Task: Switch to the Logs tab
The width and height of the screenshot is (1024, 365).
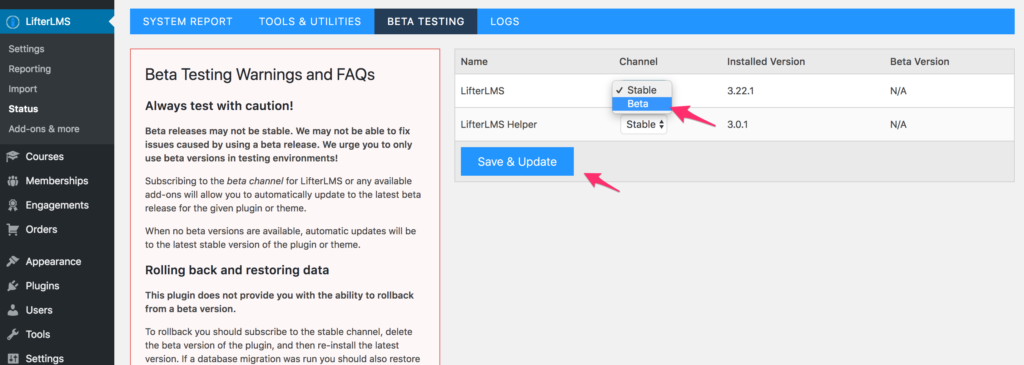Action: click(x=505, y=22)
